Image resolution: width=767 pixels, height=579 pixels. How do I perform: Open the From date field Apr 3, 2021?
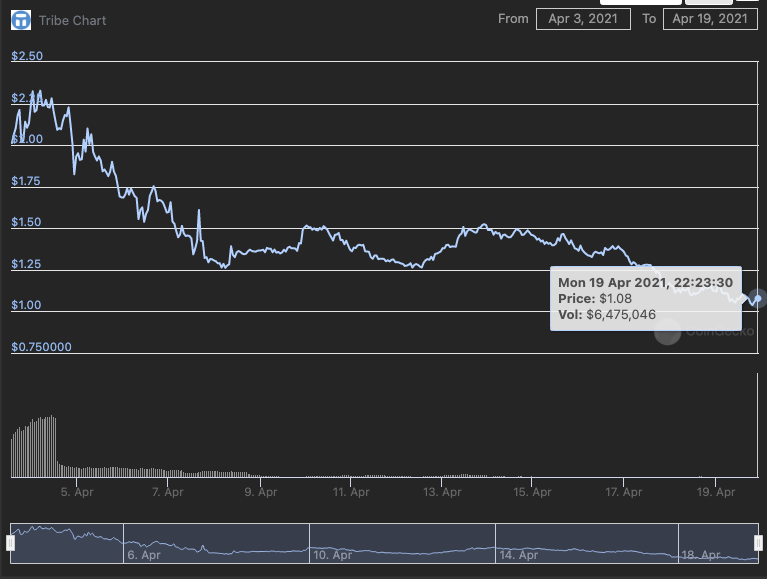[583, 19]
